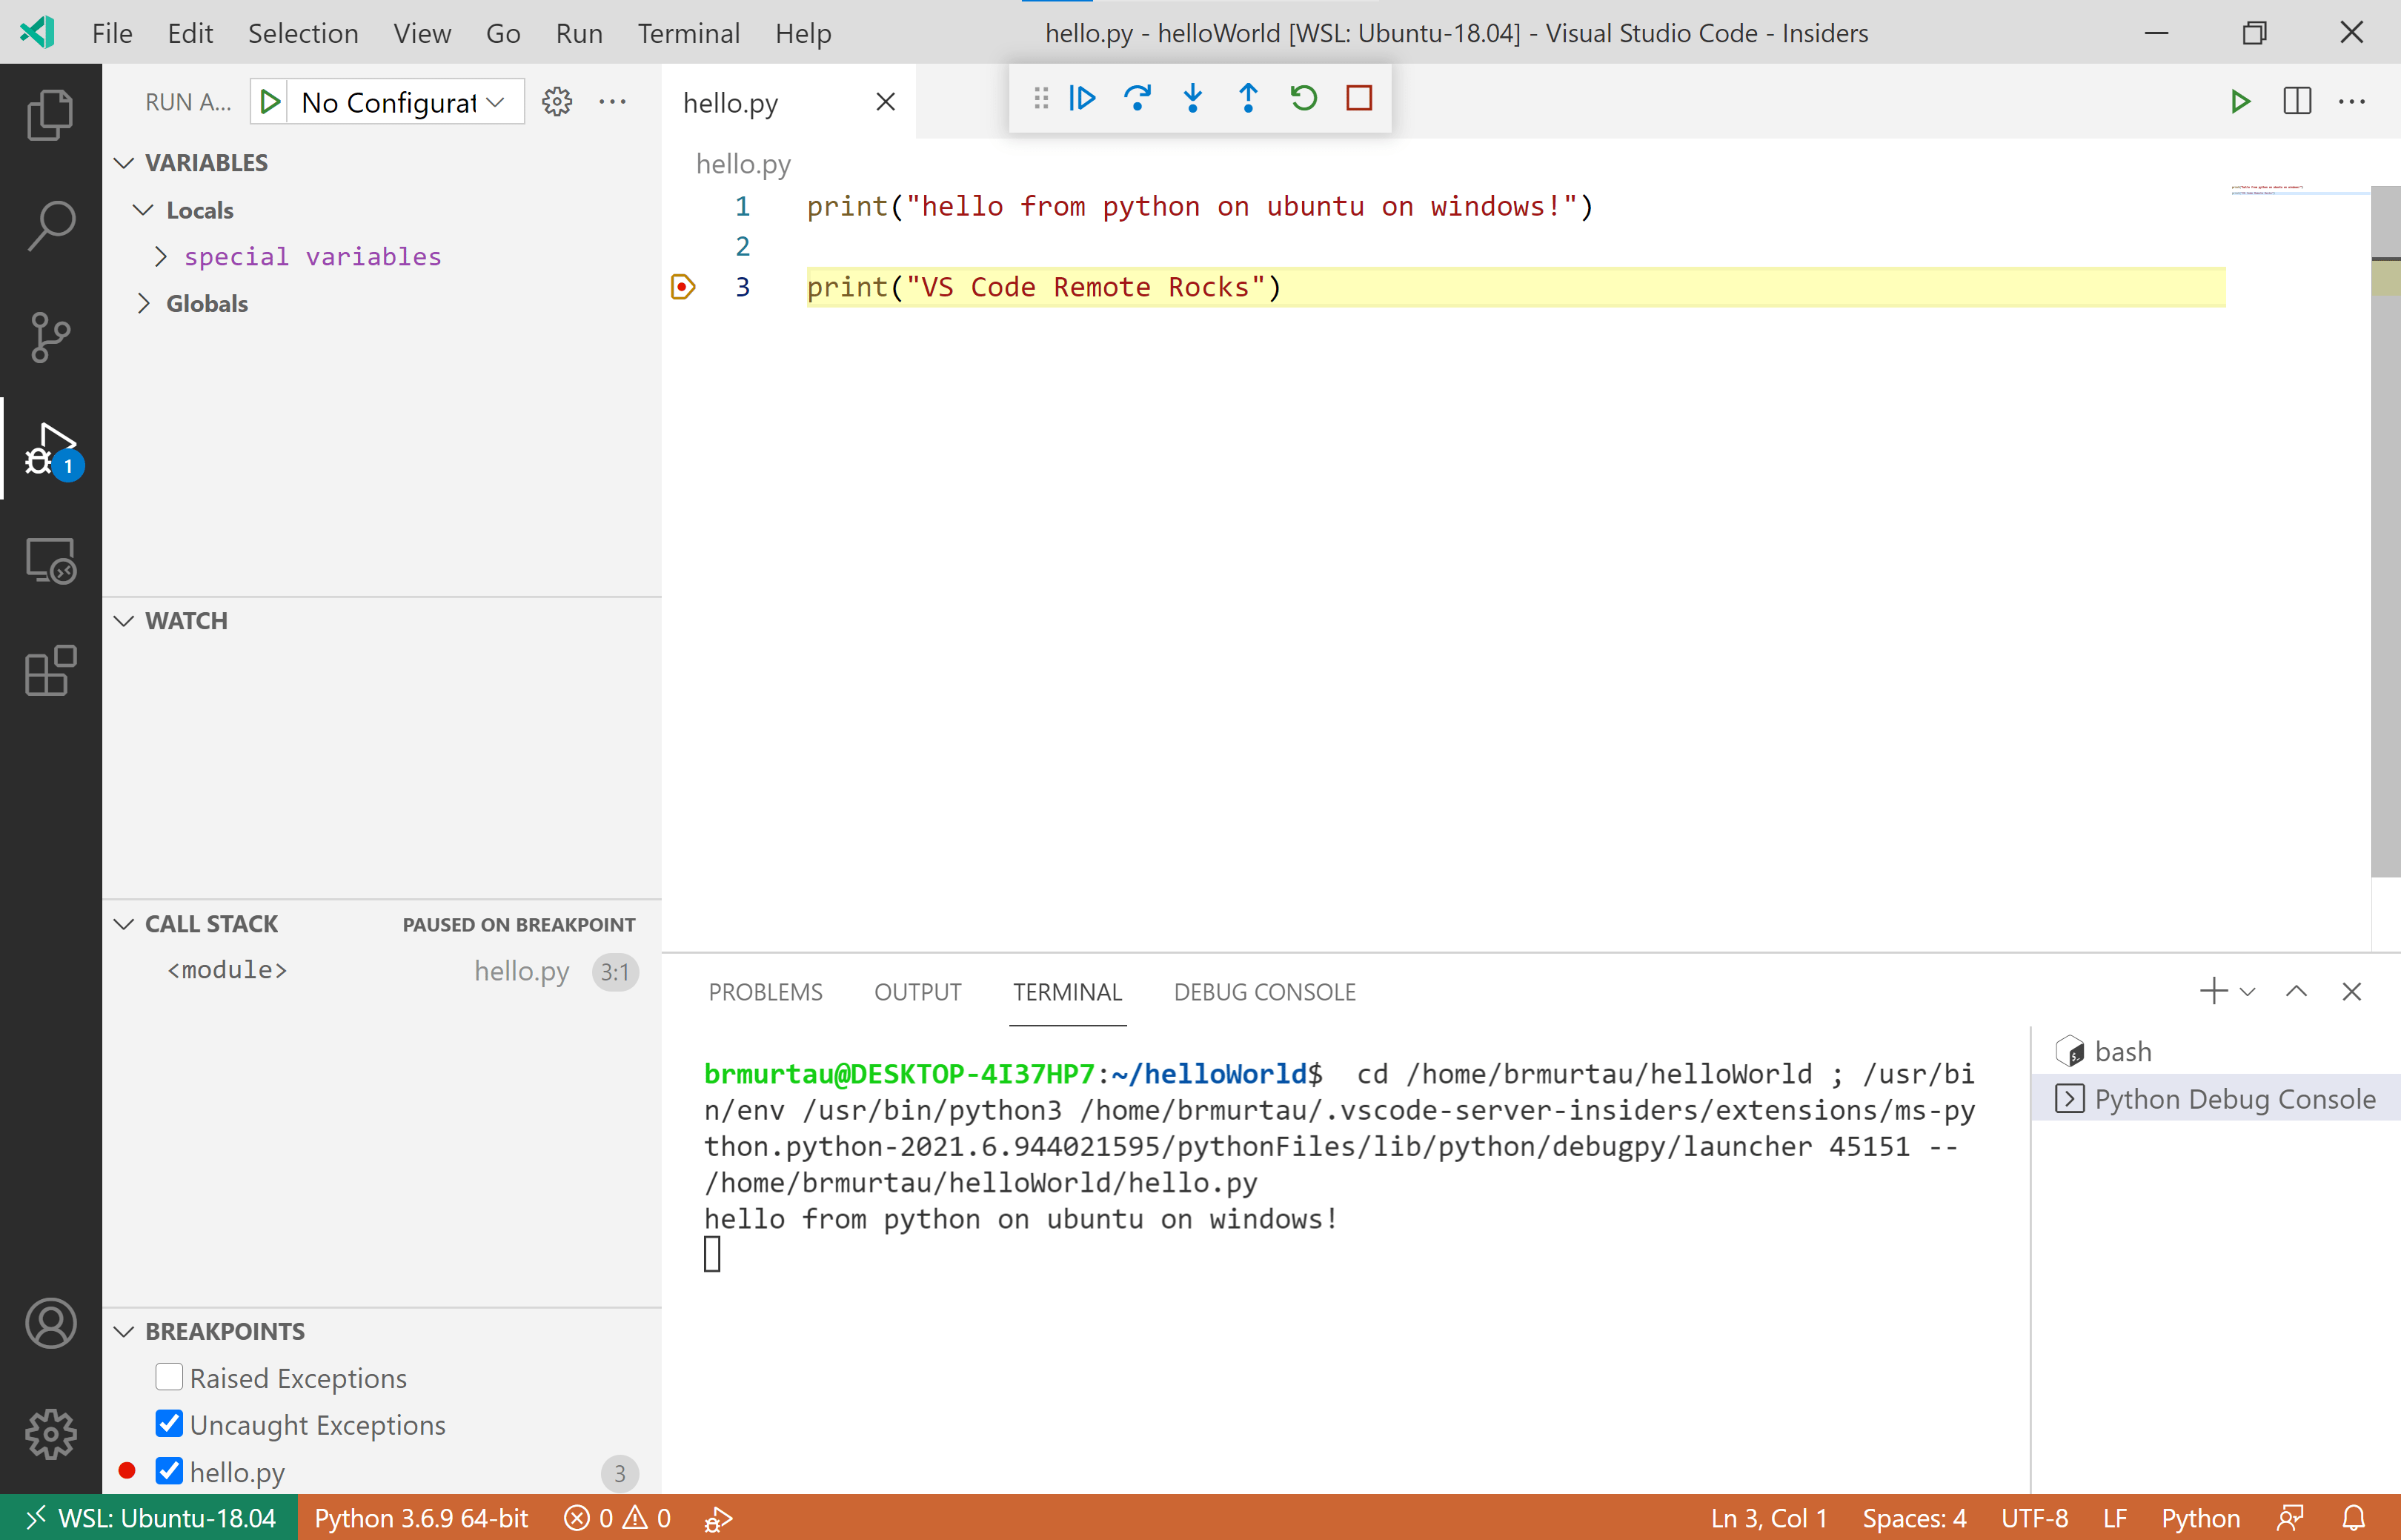Click the Step Into debug icon
Screen dimensions: 2401x1540
(1192, 98)
